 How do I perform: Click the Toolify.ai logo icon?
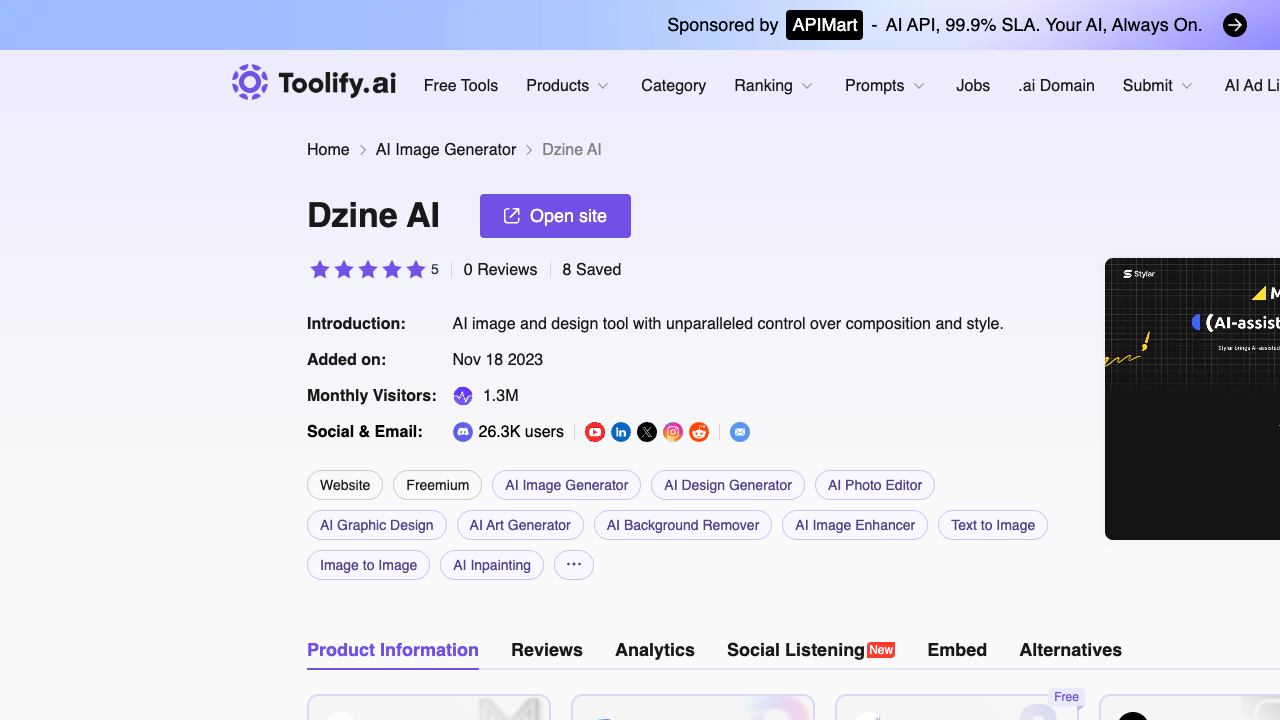[x=250, y=82]
